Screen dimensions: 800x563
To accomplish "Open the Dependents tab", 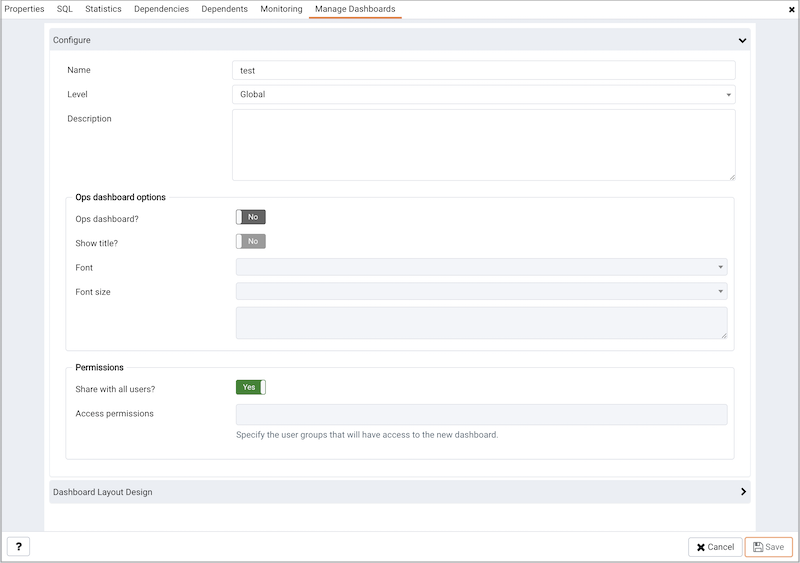I will pos(224,9).
